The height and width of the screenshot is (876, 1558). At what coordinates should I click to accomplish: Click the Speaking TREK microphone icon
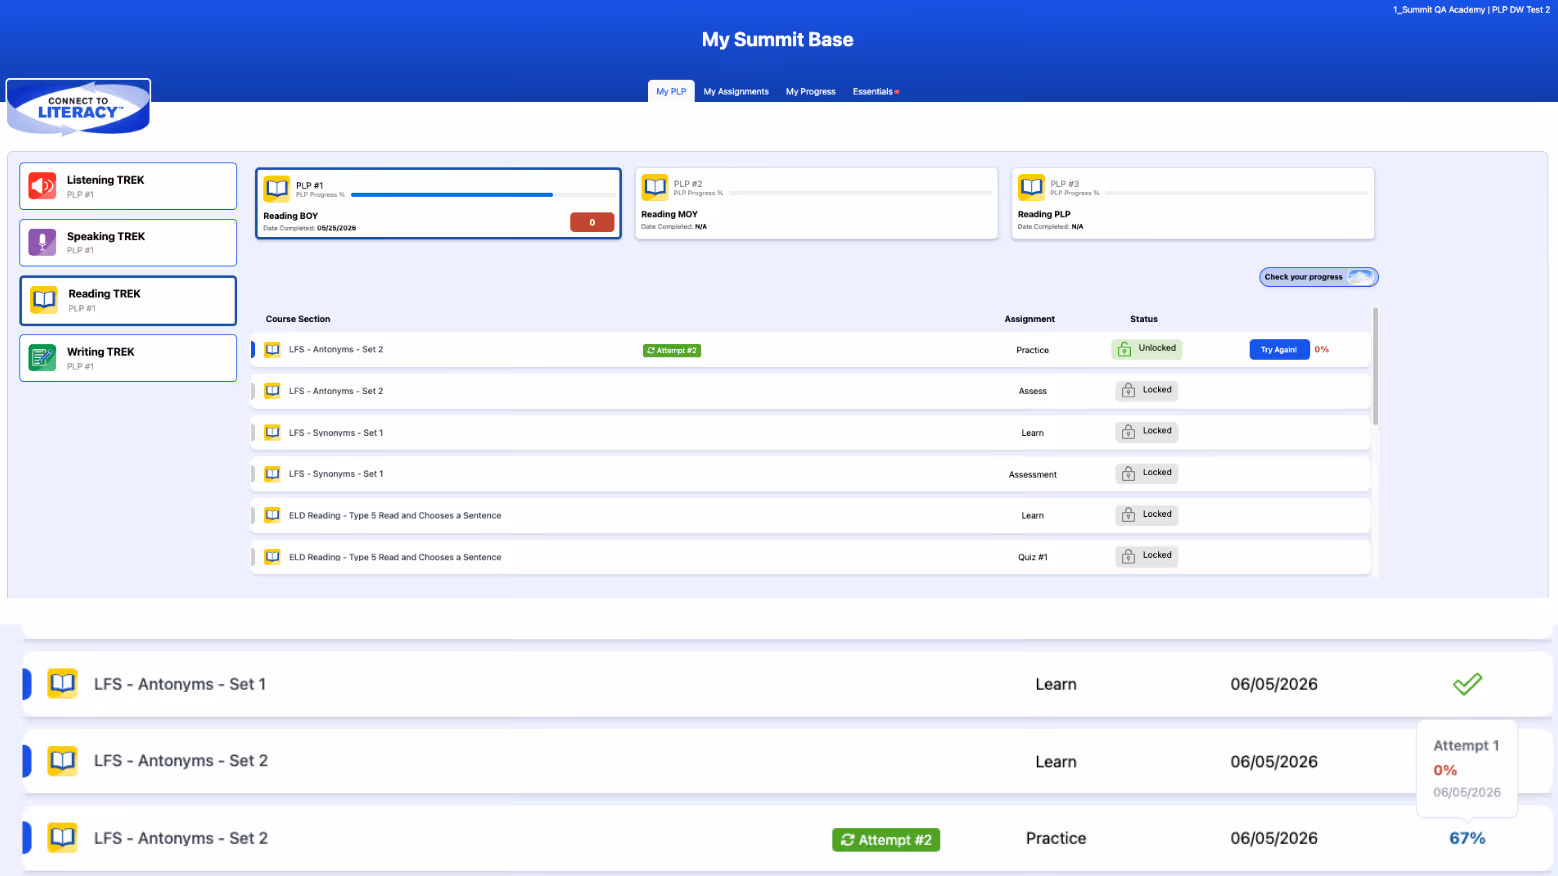(x=42, y=242)
